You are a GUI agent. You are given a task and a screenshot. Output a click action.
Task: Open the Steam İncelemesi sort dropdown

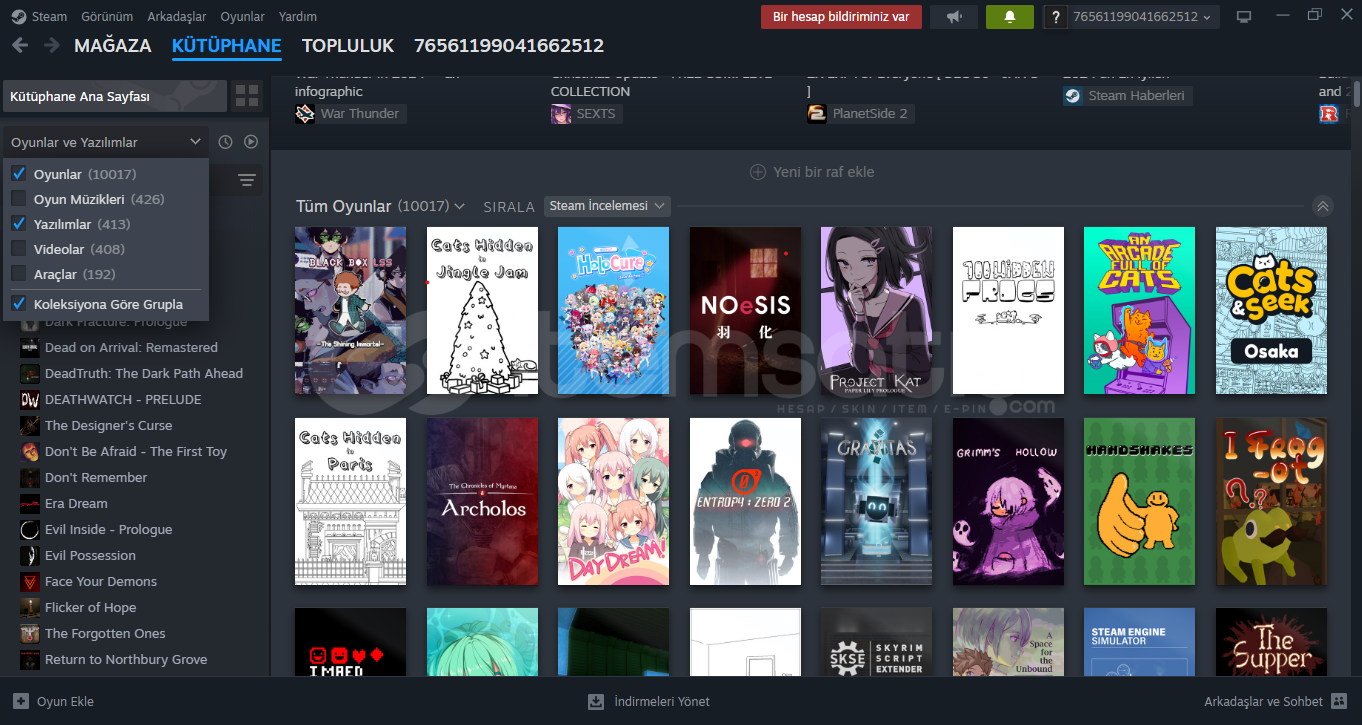607,206
